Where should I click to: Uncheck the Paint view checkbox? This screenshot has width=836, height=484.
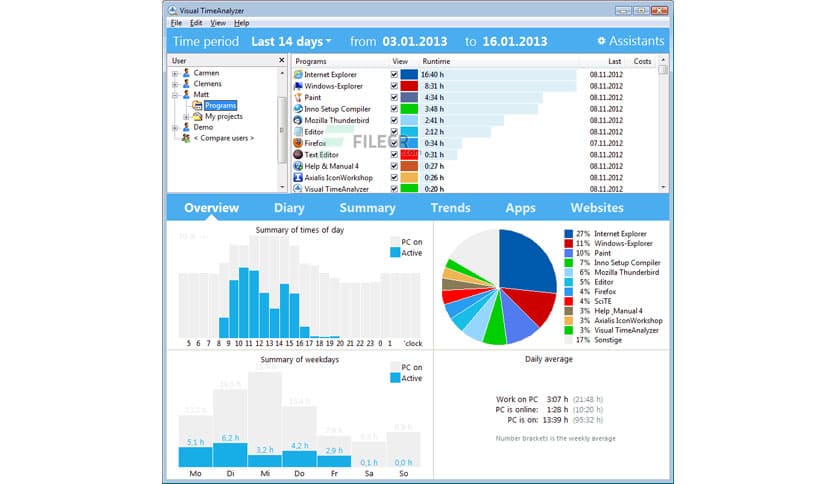pyautogui.click(x=394, y=98)
